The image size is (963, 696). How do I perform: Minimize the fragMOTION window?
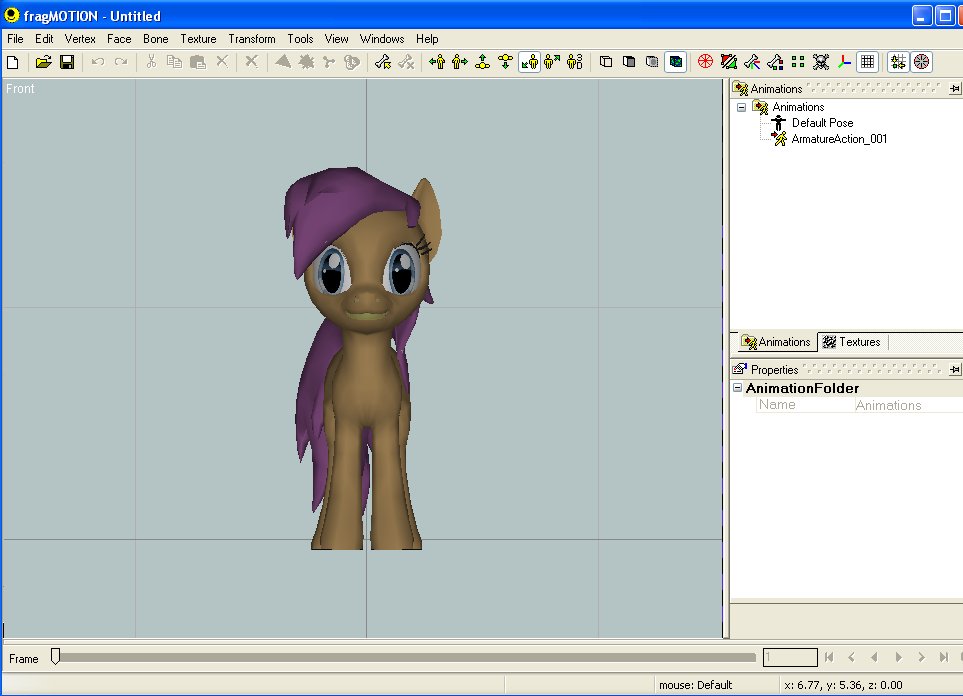click(922, 16)
